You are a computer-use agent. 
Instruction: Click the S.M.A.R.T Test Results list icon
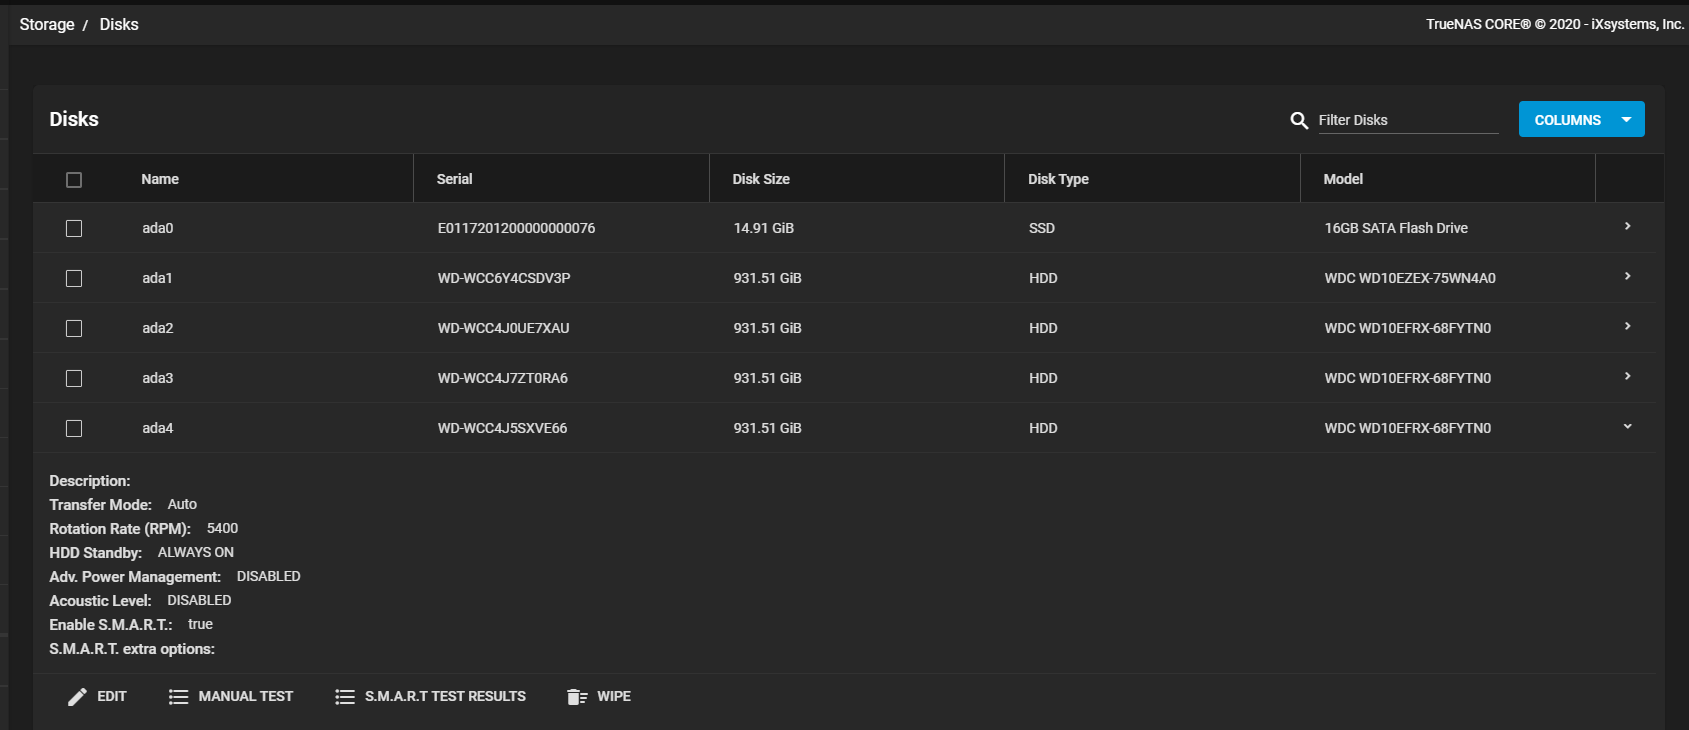(x=344, y=697)
